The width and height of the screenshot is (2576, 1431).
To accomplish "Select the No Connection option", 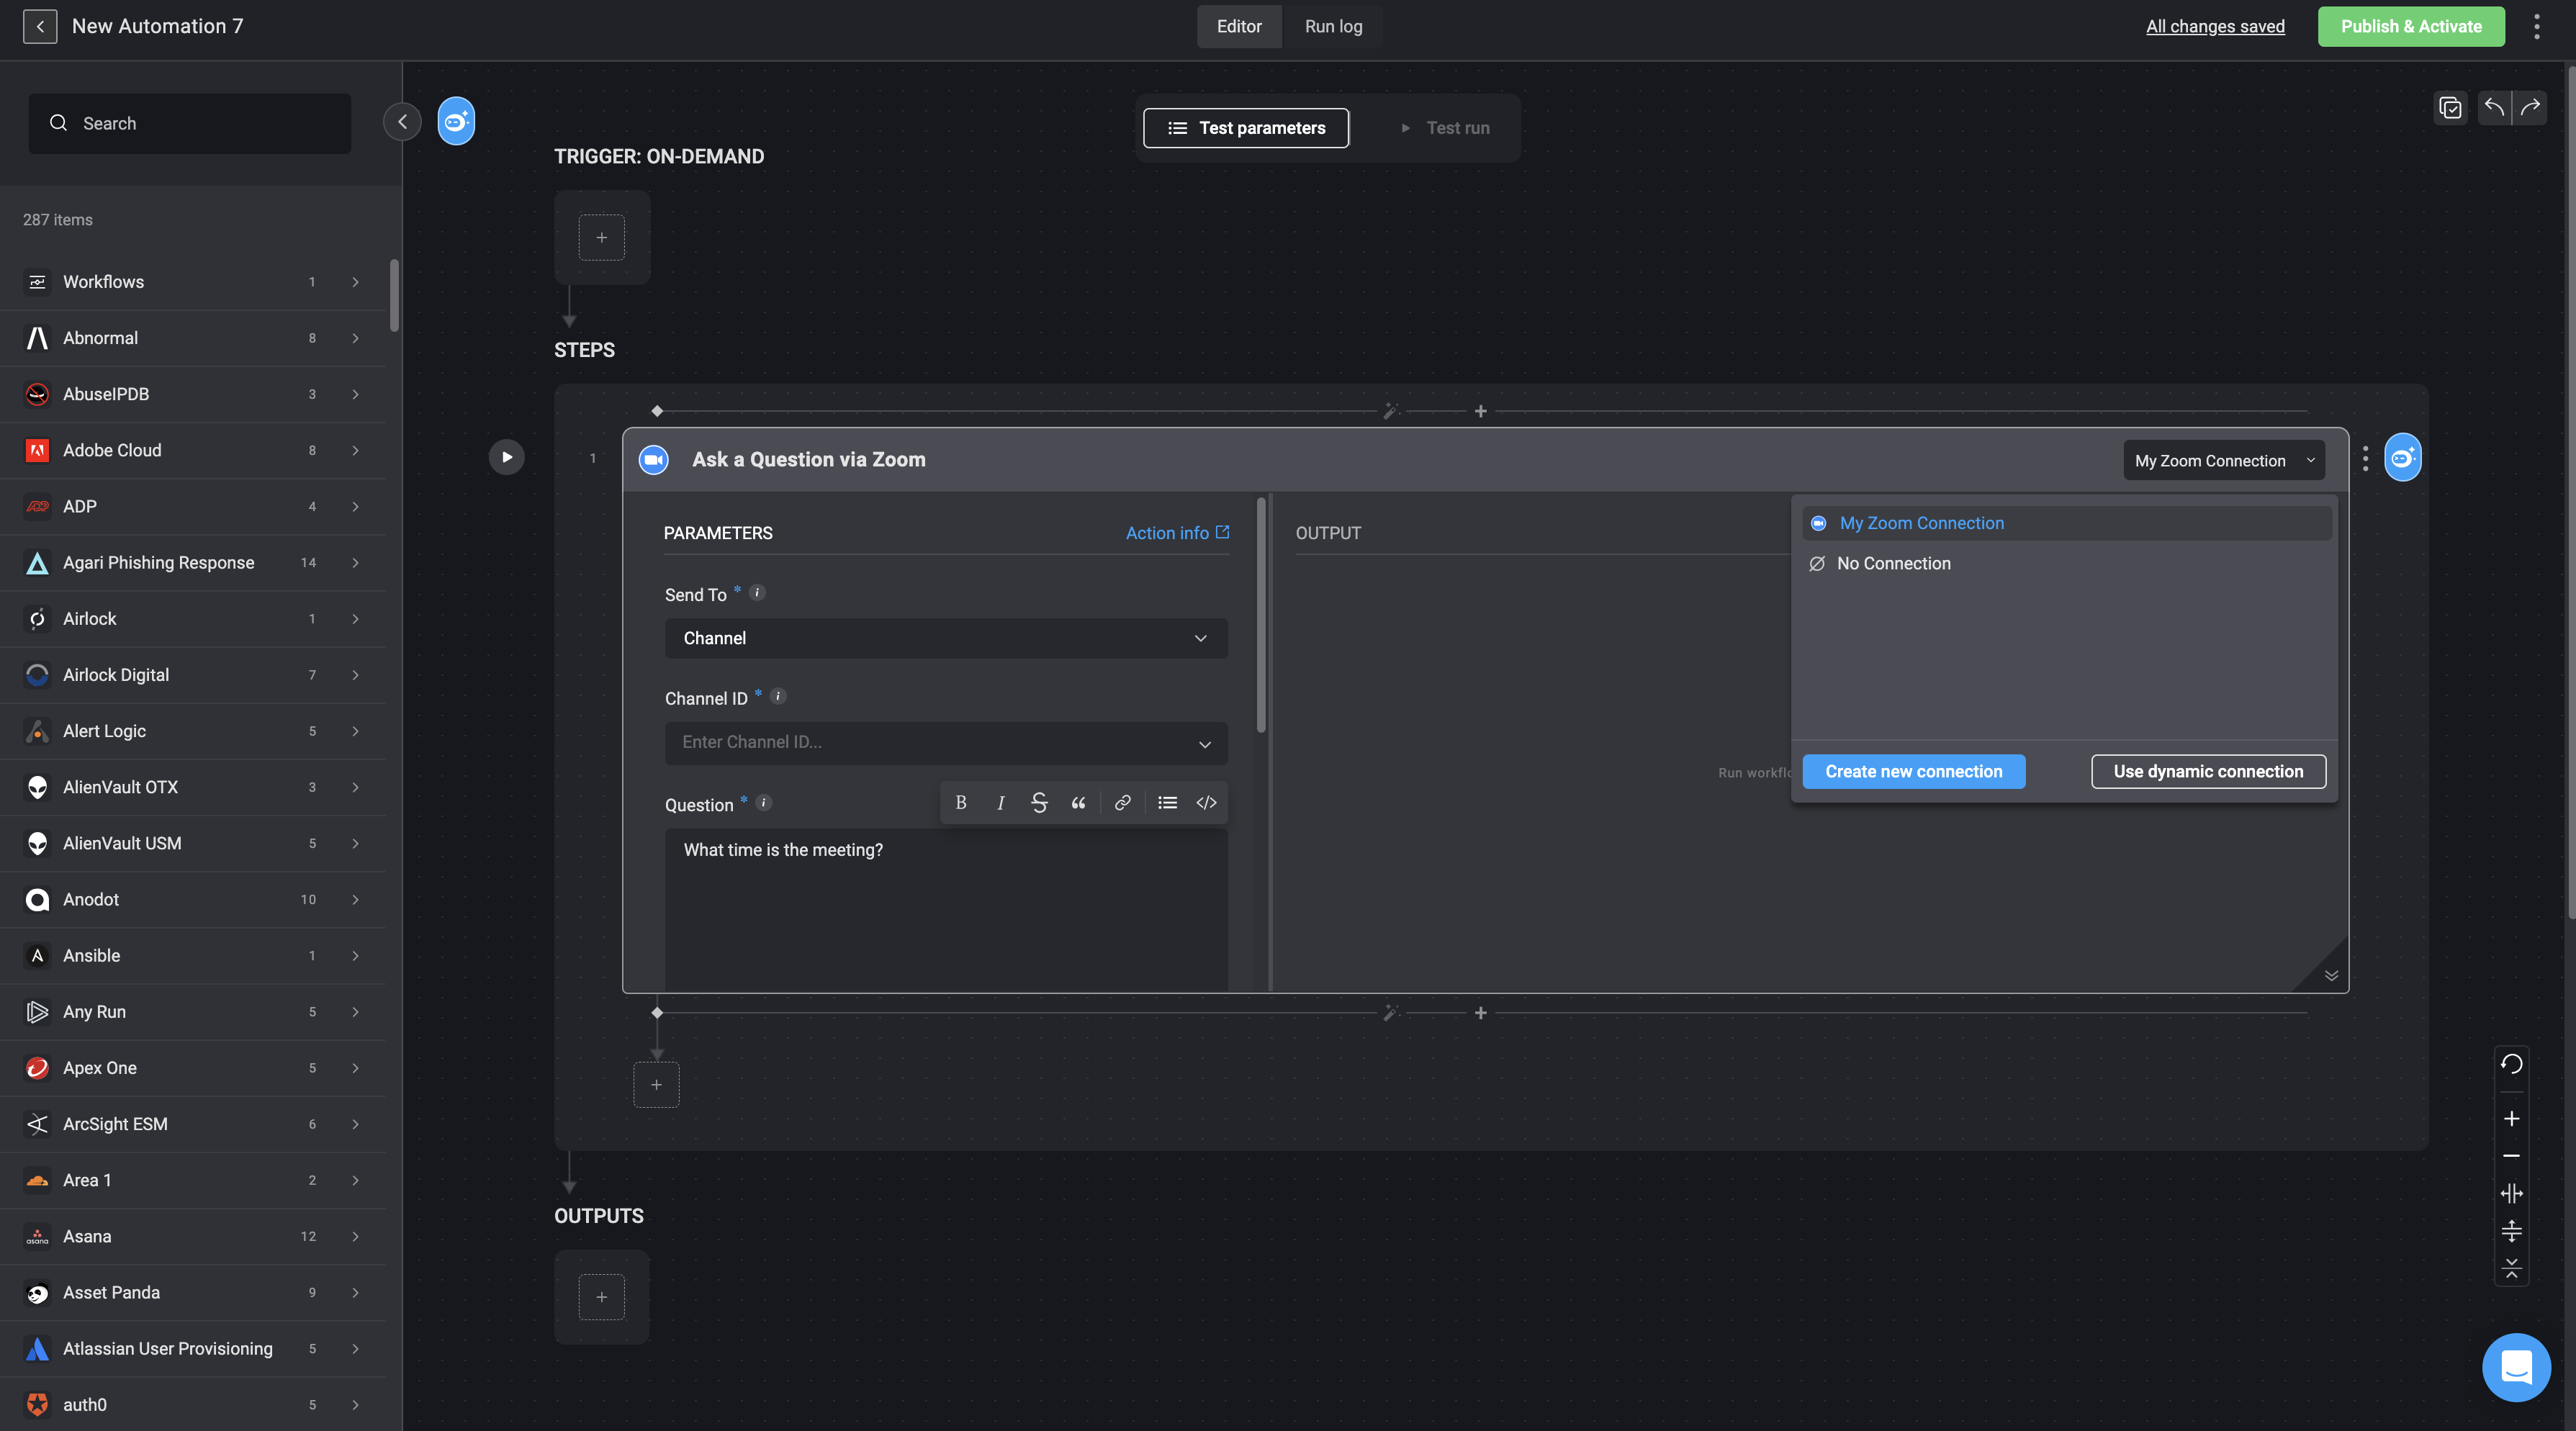I will [2066, 564].
